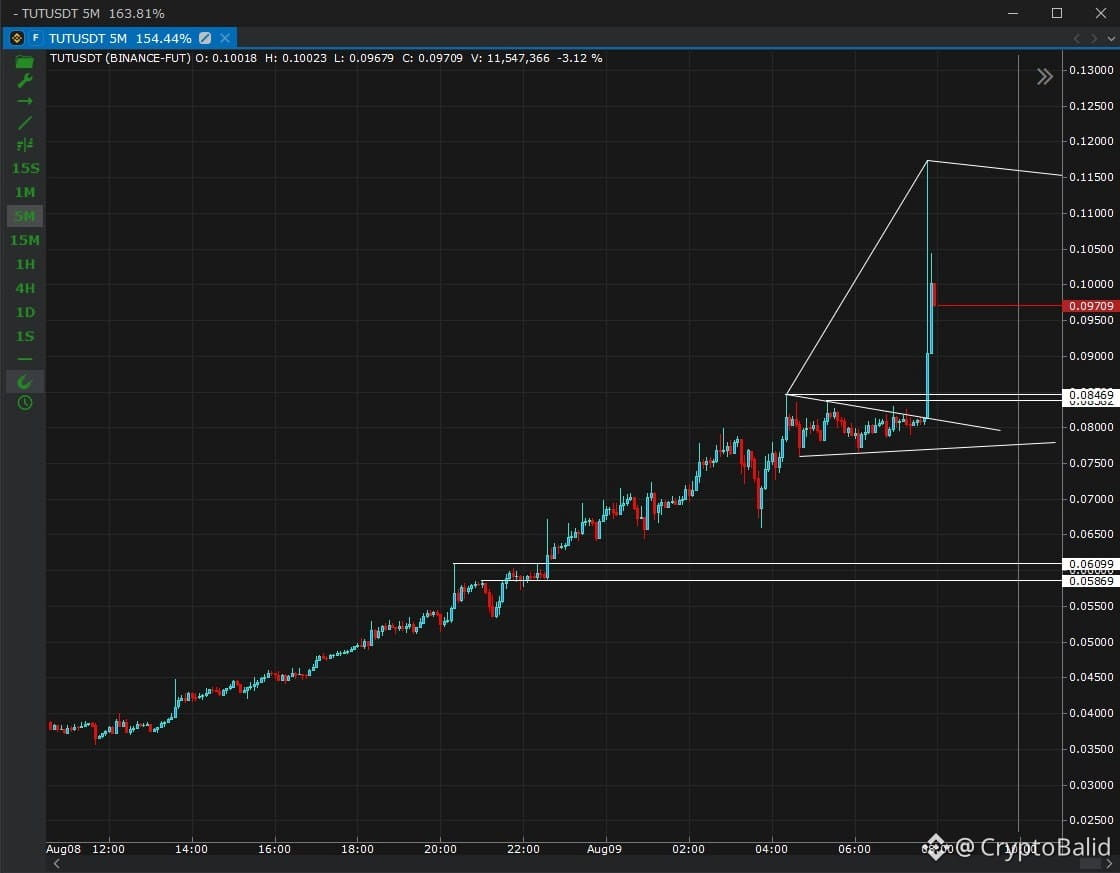The image size is (1120, 873).
Task: Click the edit pencil icon on TUTUSDT tab
Action: click(205, 38)
